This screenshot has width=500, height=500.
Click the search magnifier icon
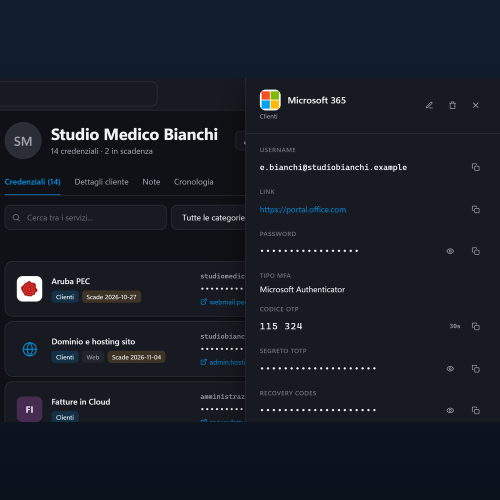pyautogui.click(x=16, y=218)
